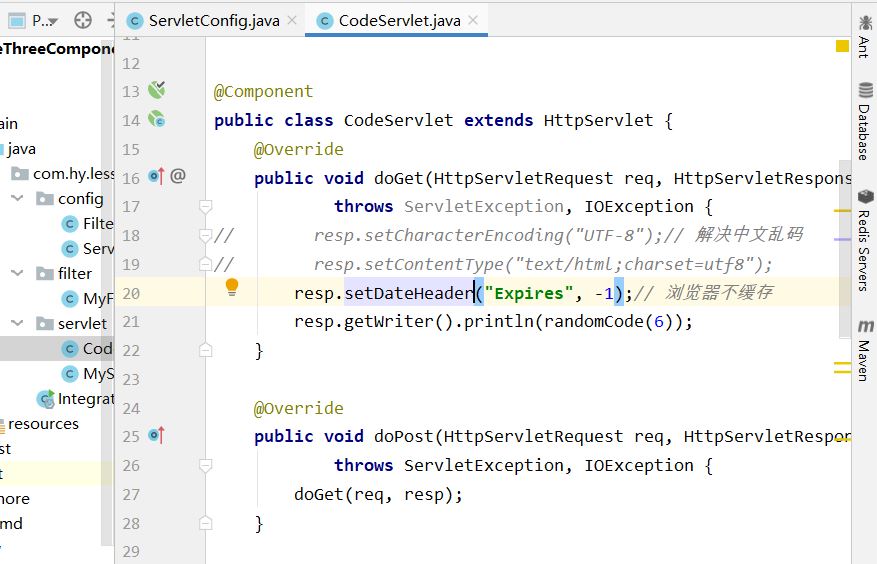Click the project panel vertical scrollbar
This screenshot has height=564, width=877.
[x=107, y=291]
